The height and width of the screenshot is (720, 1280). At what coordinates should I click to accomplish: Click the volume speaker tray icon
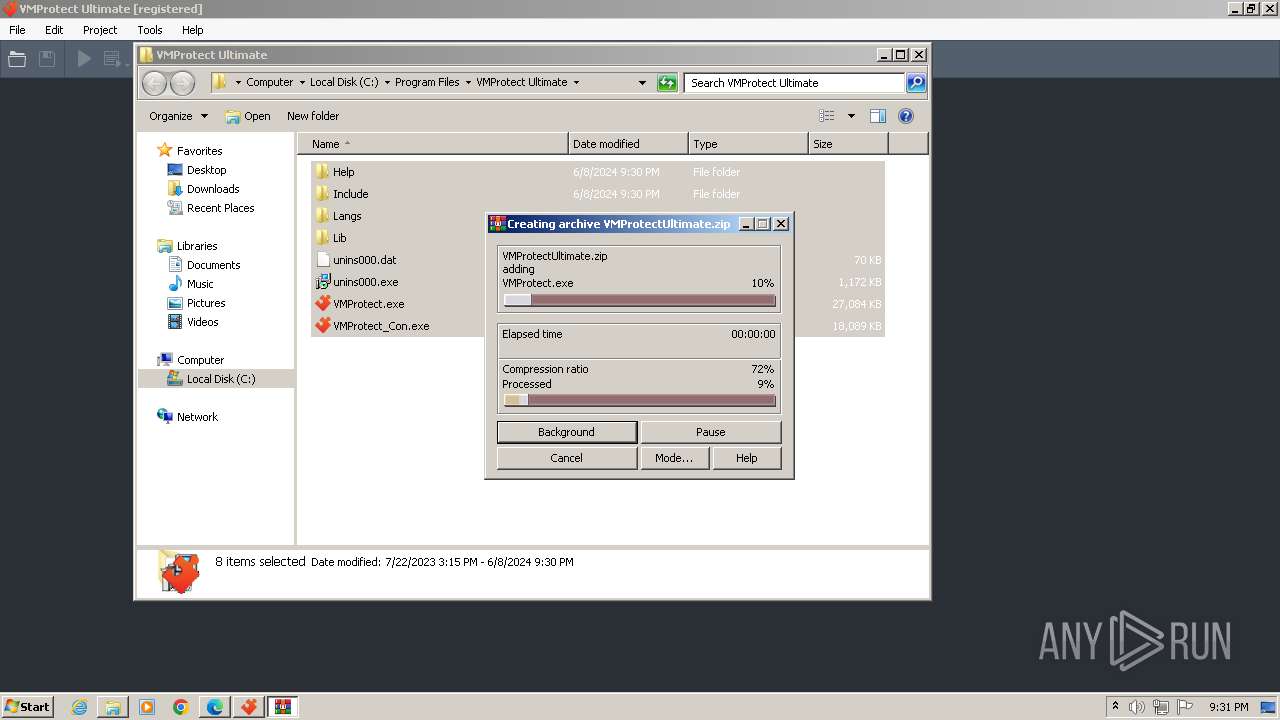click(x=1137, y=707)
